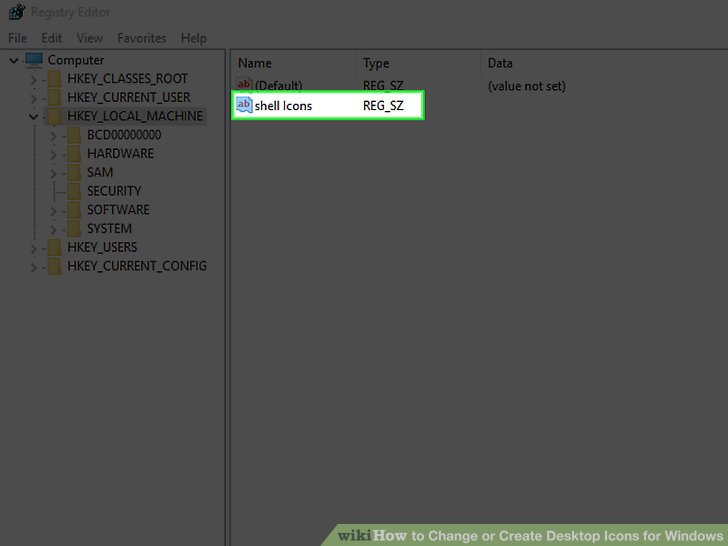This screenshot has height=546, width=728.
Task: Select the HKEY_CURRENT_CONFIG key
Action: coord(136,266)
